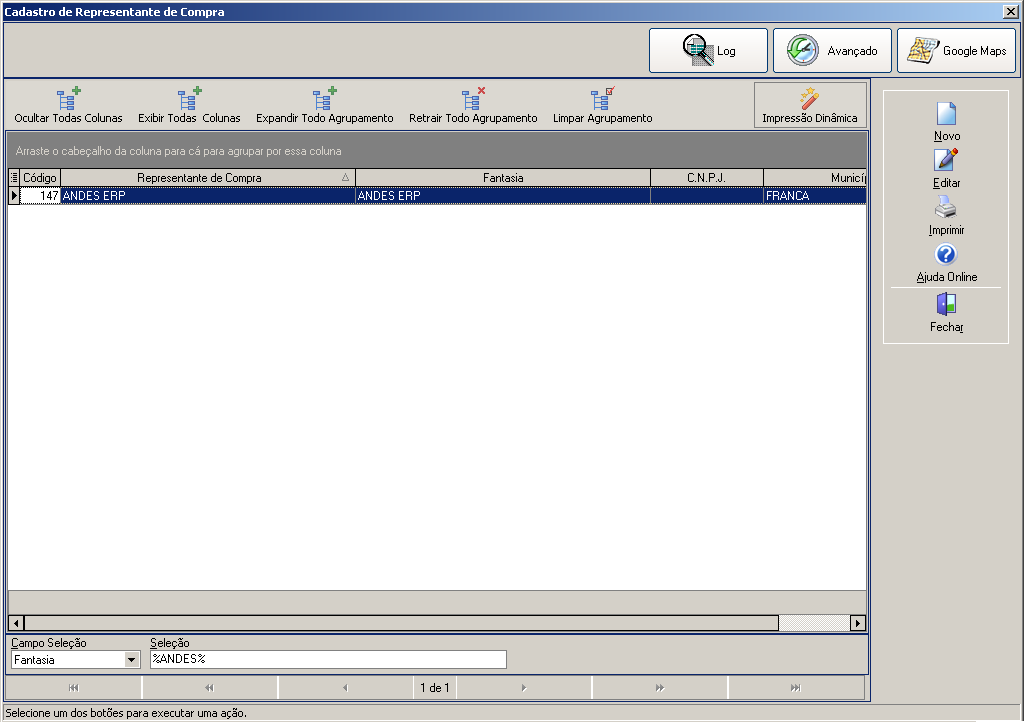1027x722 pixels.
Task: Click the '1 de 1' page indicator
Action: point(435,687)
